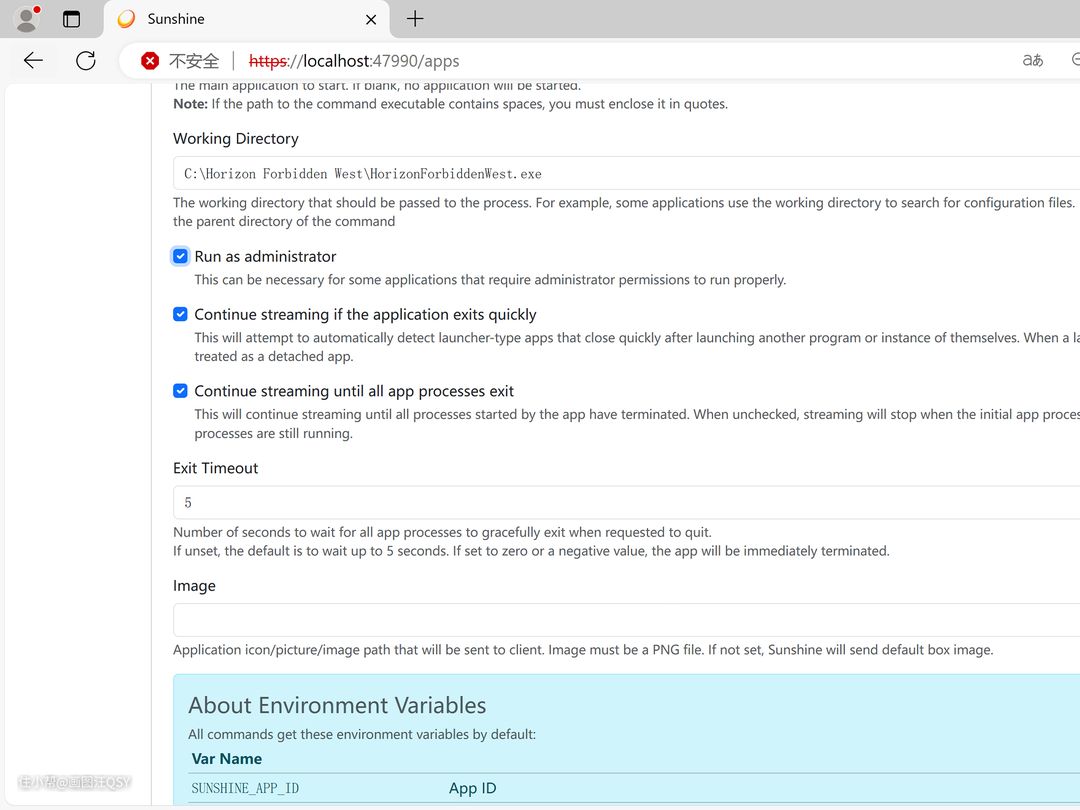Screen dimensions: 1080x810
Task: Click the empty Image path field
Action: pos(626,620)
